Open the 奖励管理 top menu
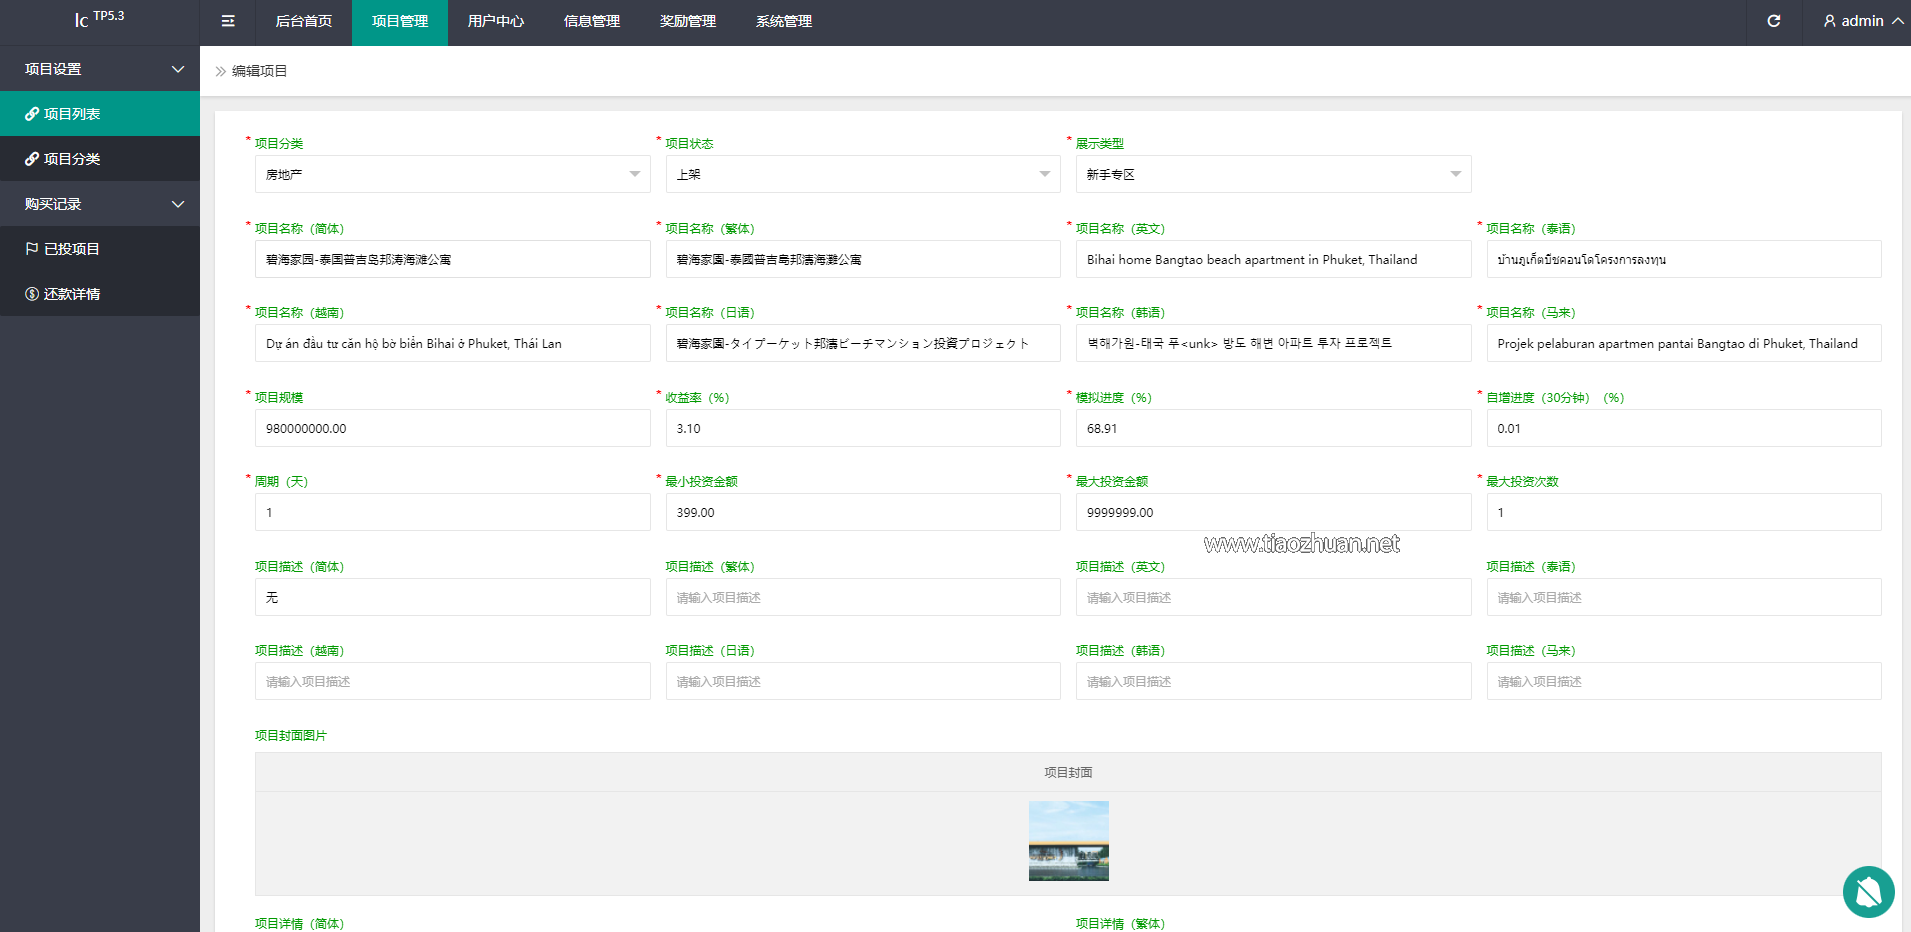 pyautogui.click(x=688, y=21)
